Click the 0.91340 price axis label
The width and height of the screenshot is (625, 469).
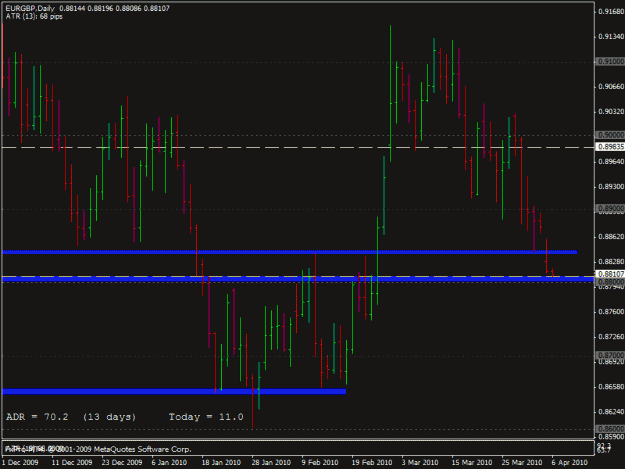coord(611,37)
